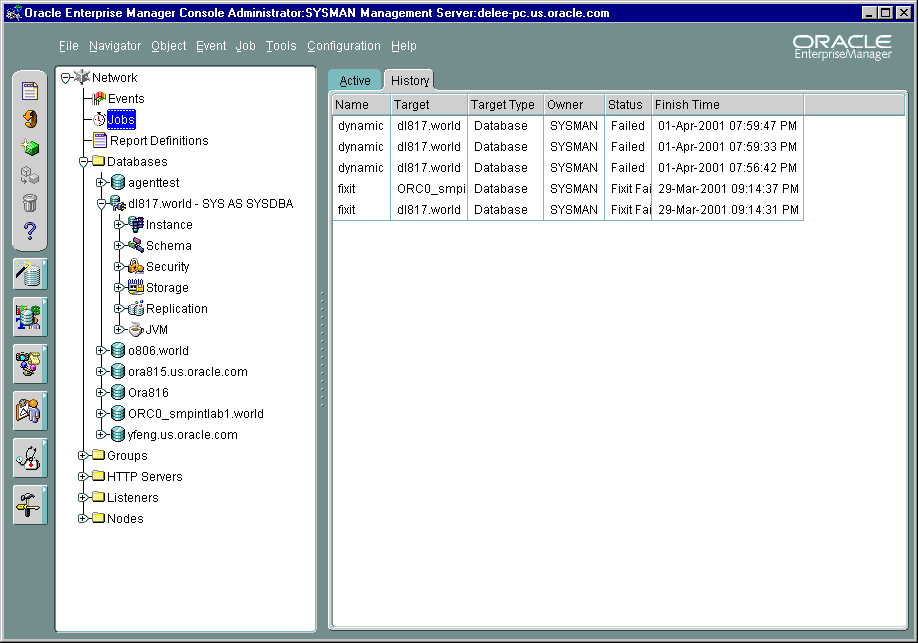The image size is (918, 643).
Task: Collapse the Network tree node
Action: pyautogui.click(x=66, y=78)
